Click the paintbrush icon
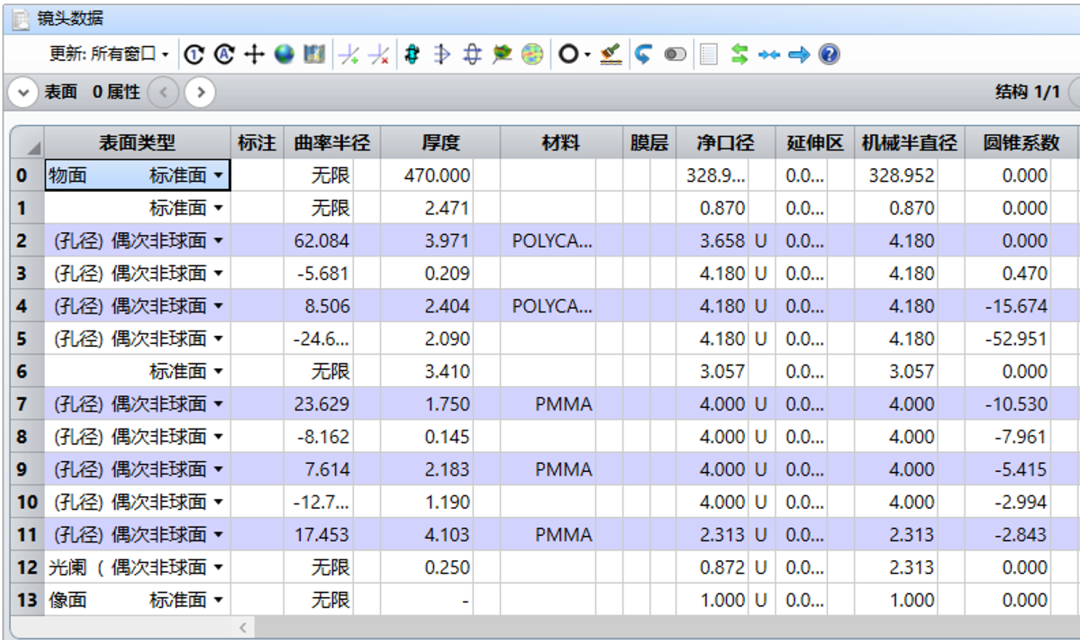The height and width of the screenshot is (640, 1080). [610, 54]
